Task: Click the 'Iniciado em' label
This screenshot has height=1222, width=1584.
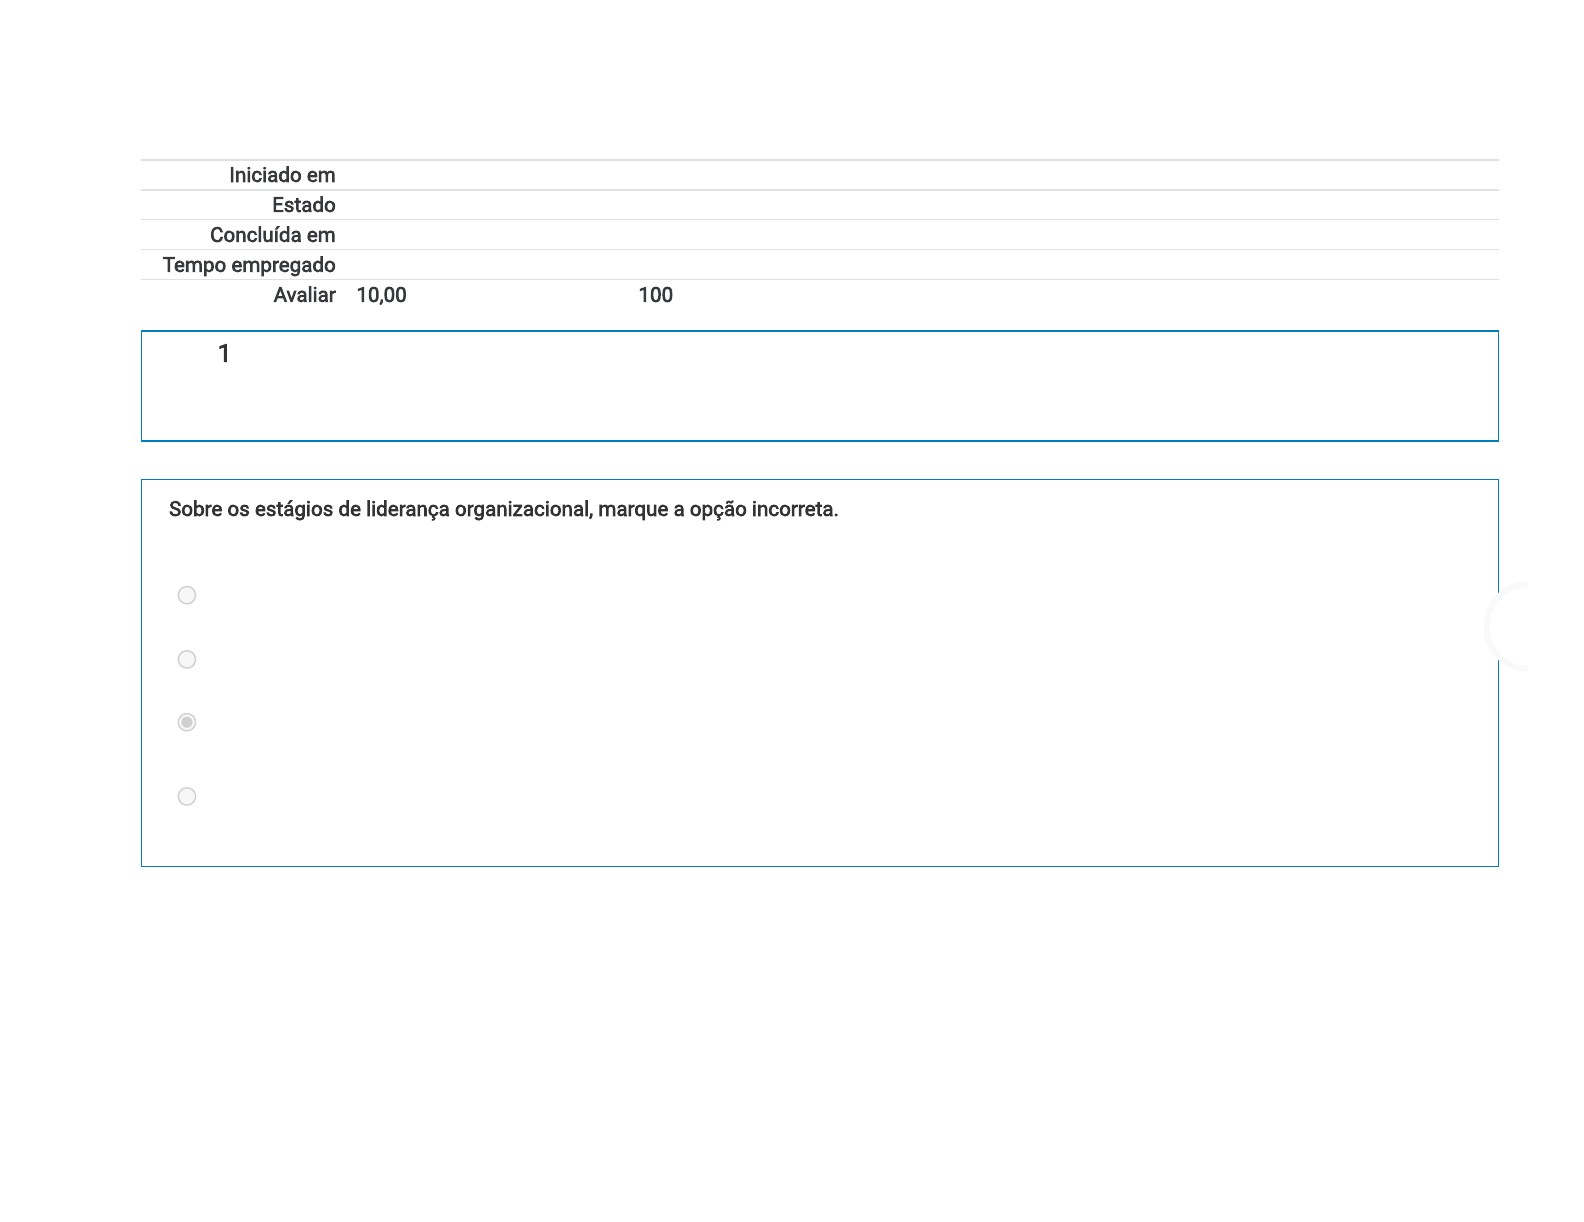Action: [282, 175]
